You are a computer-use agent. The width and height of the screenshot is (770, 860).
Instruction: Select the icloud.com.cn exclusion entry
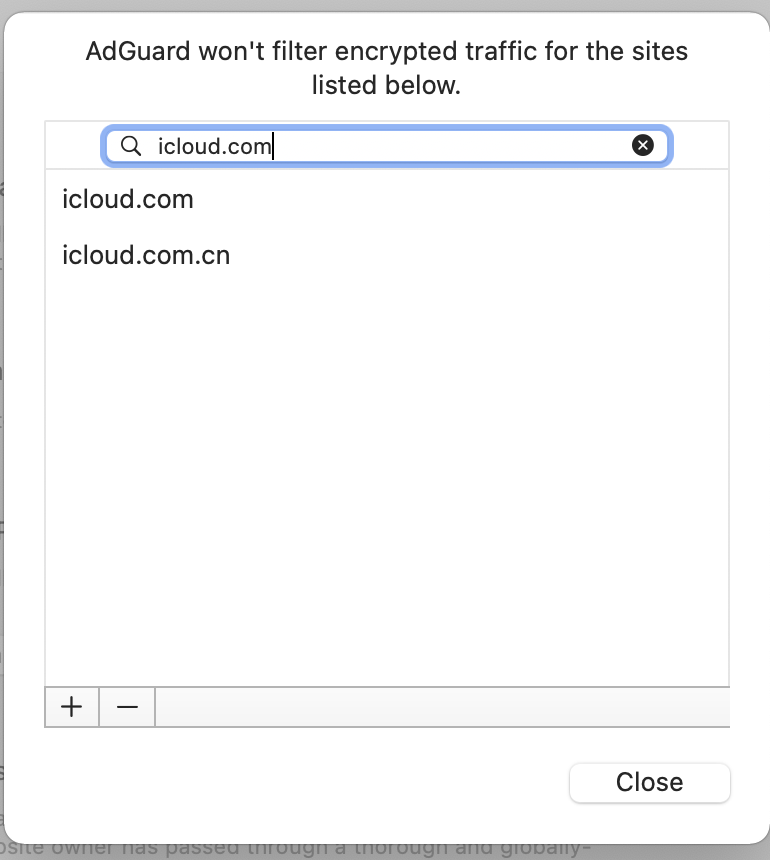click(146, 255)
